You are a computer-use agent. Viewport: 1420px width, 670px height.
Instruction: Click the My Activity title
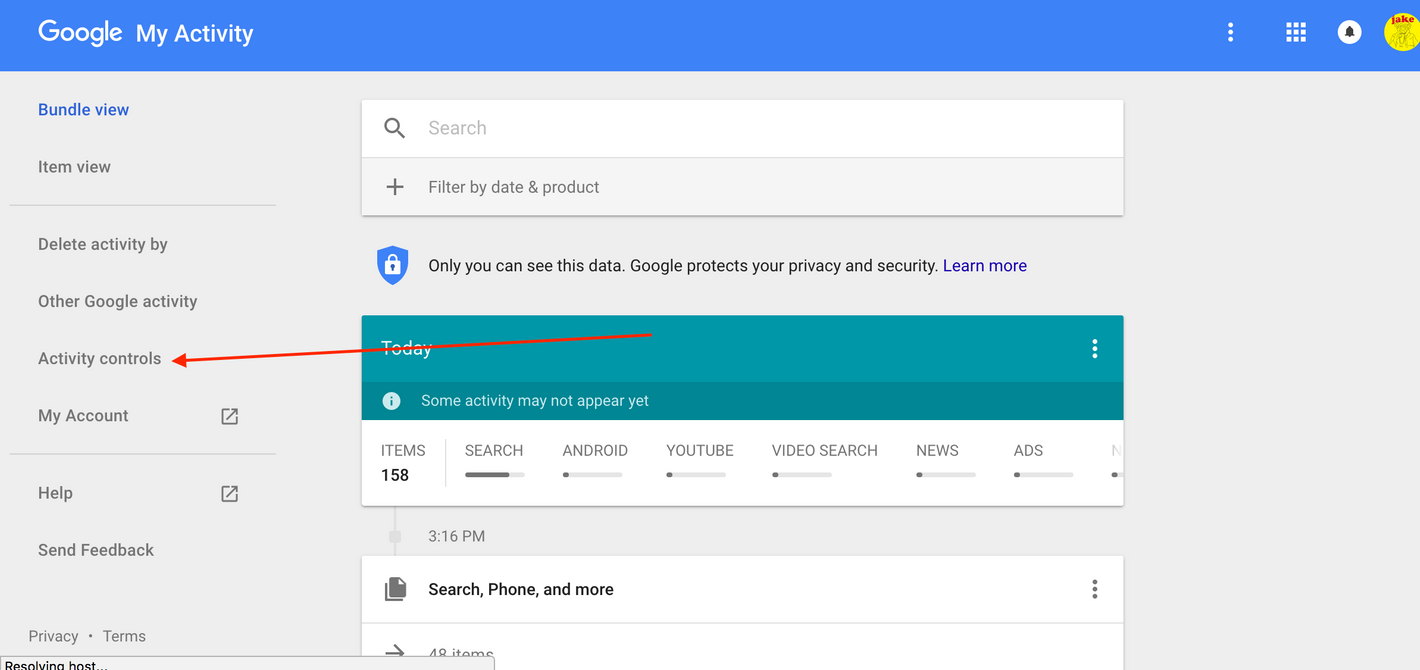coord(194,34)
